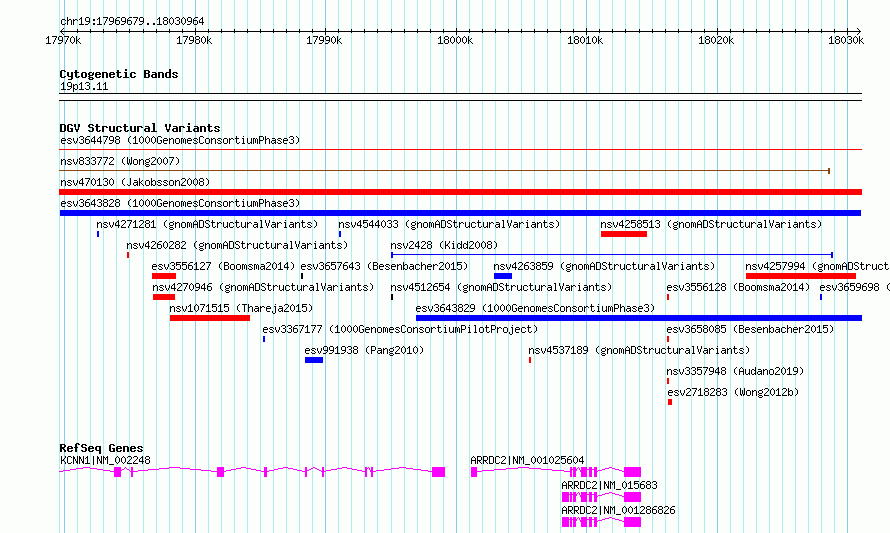This screenshot has height=533, width=890.
Task: Click the nsv4257994 red variant bar
Action: 801,276
